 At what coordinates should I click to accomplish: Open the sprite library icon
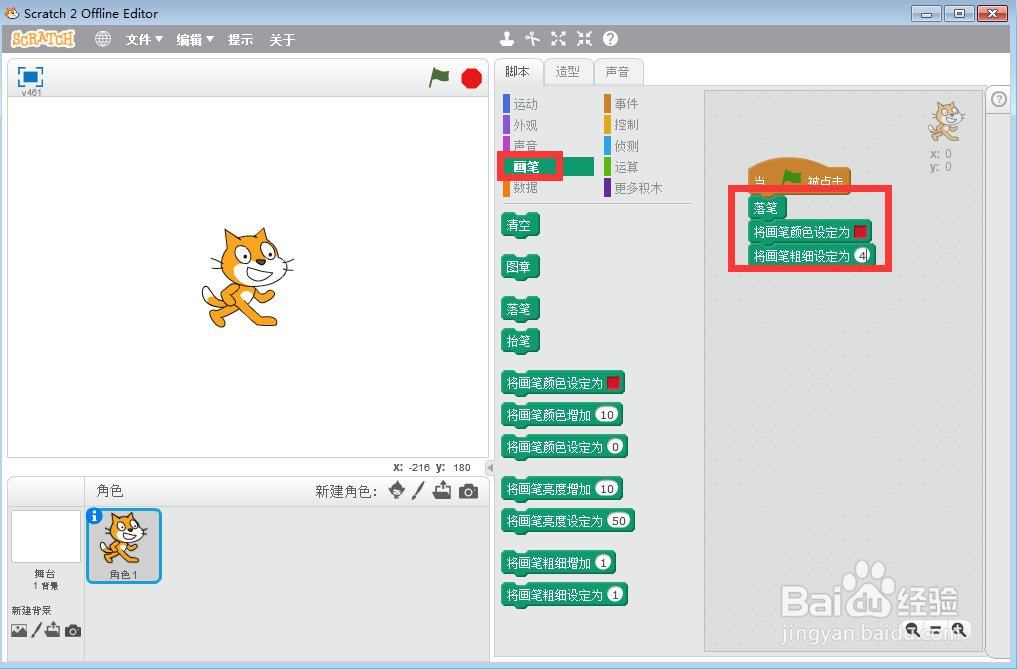pos(397,491)
